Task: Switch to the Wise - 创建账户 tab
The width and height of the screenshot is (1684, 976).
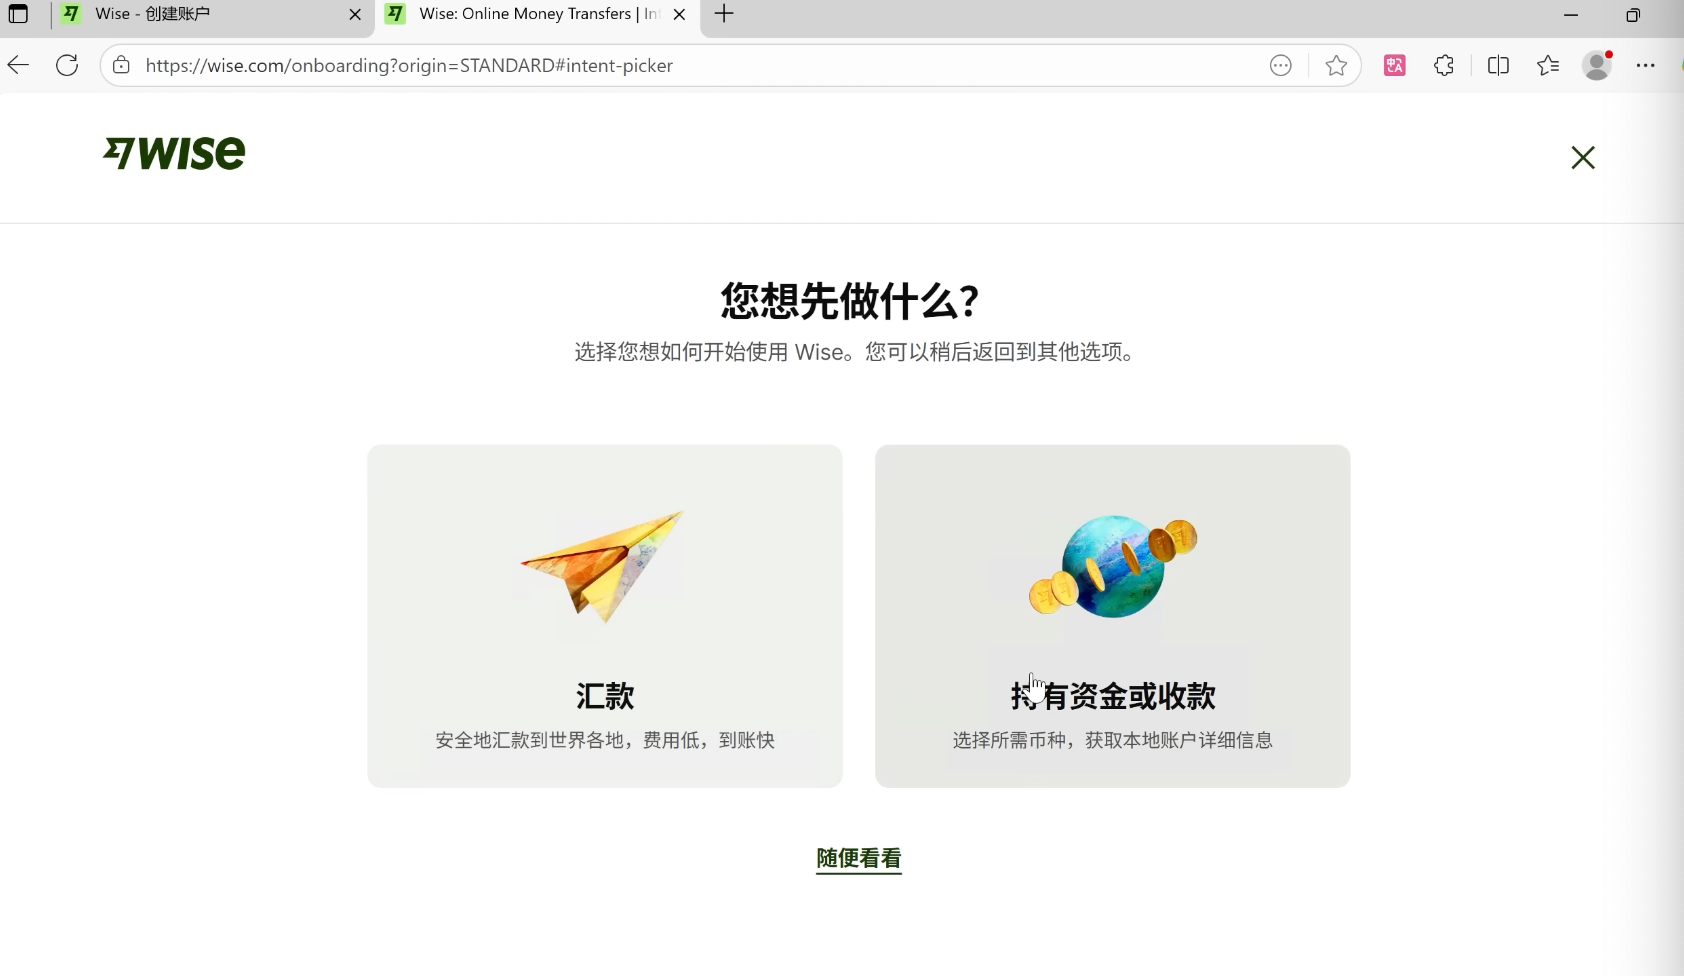Action: coord(200,14)
